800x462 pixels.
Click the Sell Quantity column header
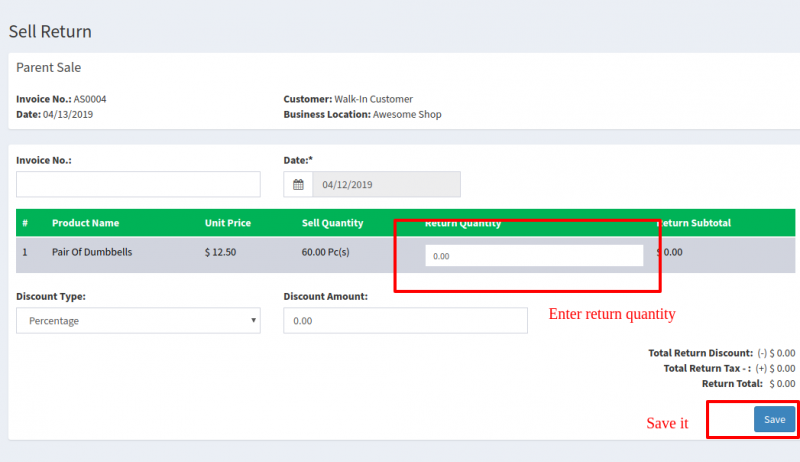click(332, 223)
